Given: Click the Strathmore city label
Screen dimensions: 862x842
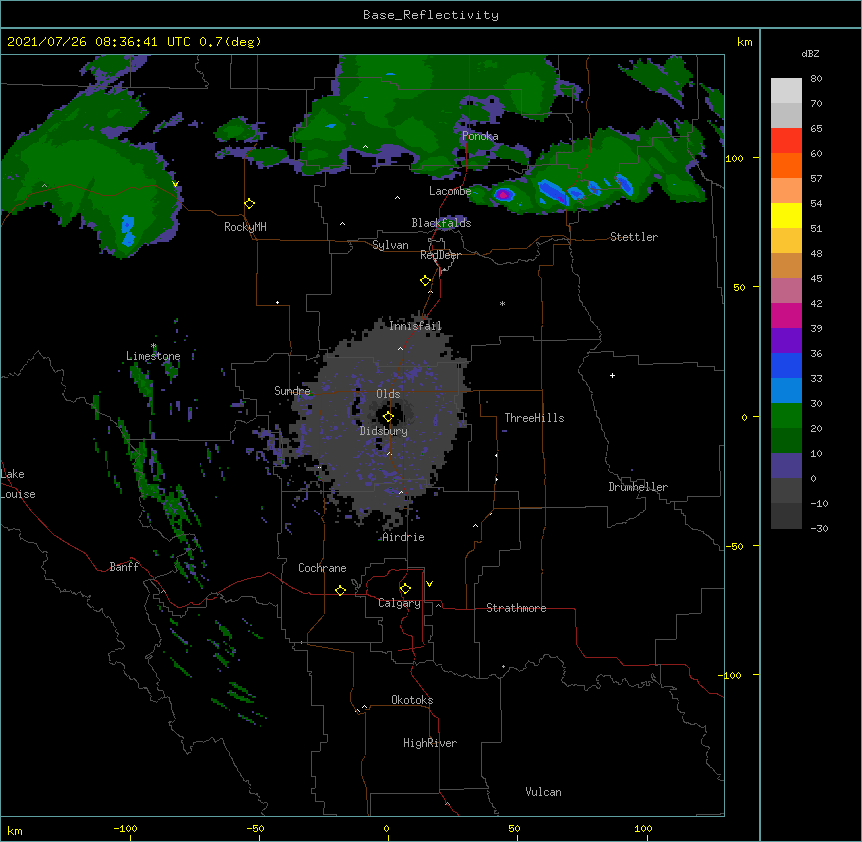Looking at the screenshot, I should click(x=516, y=608).
